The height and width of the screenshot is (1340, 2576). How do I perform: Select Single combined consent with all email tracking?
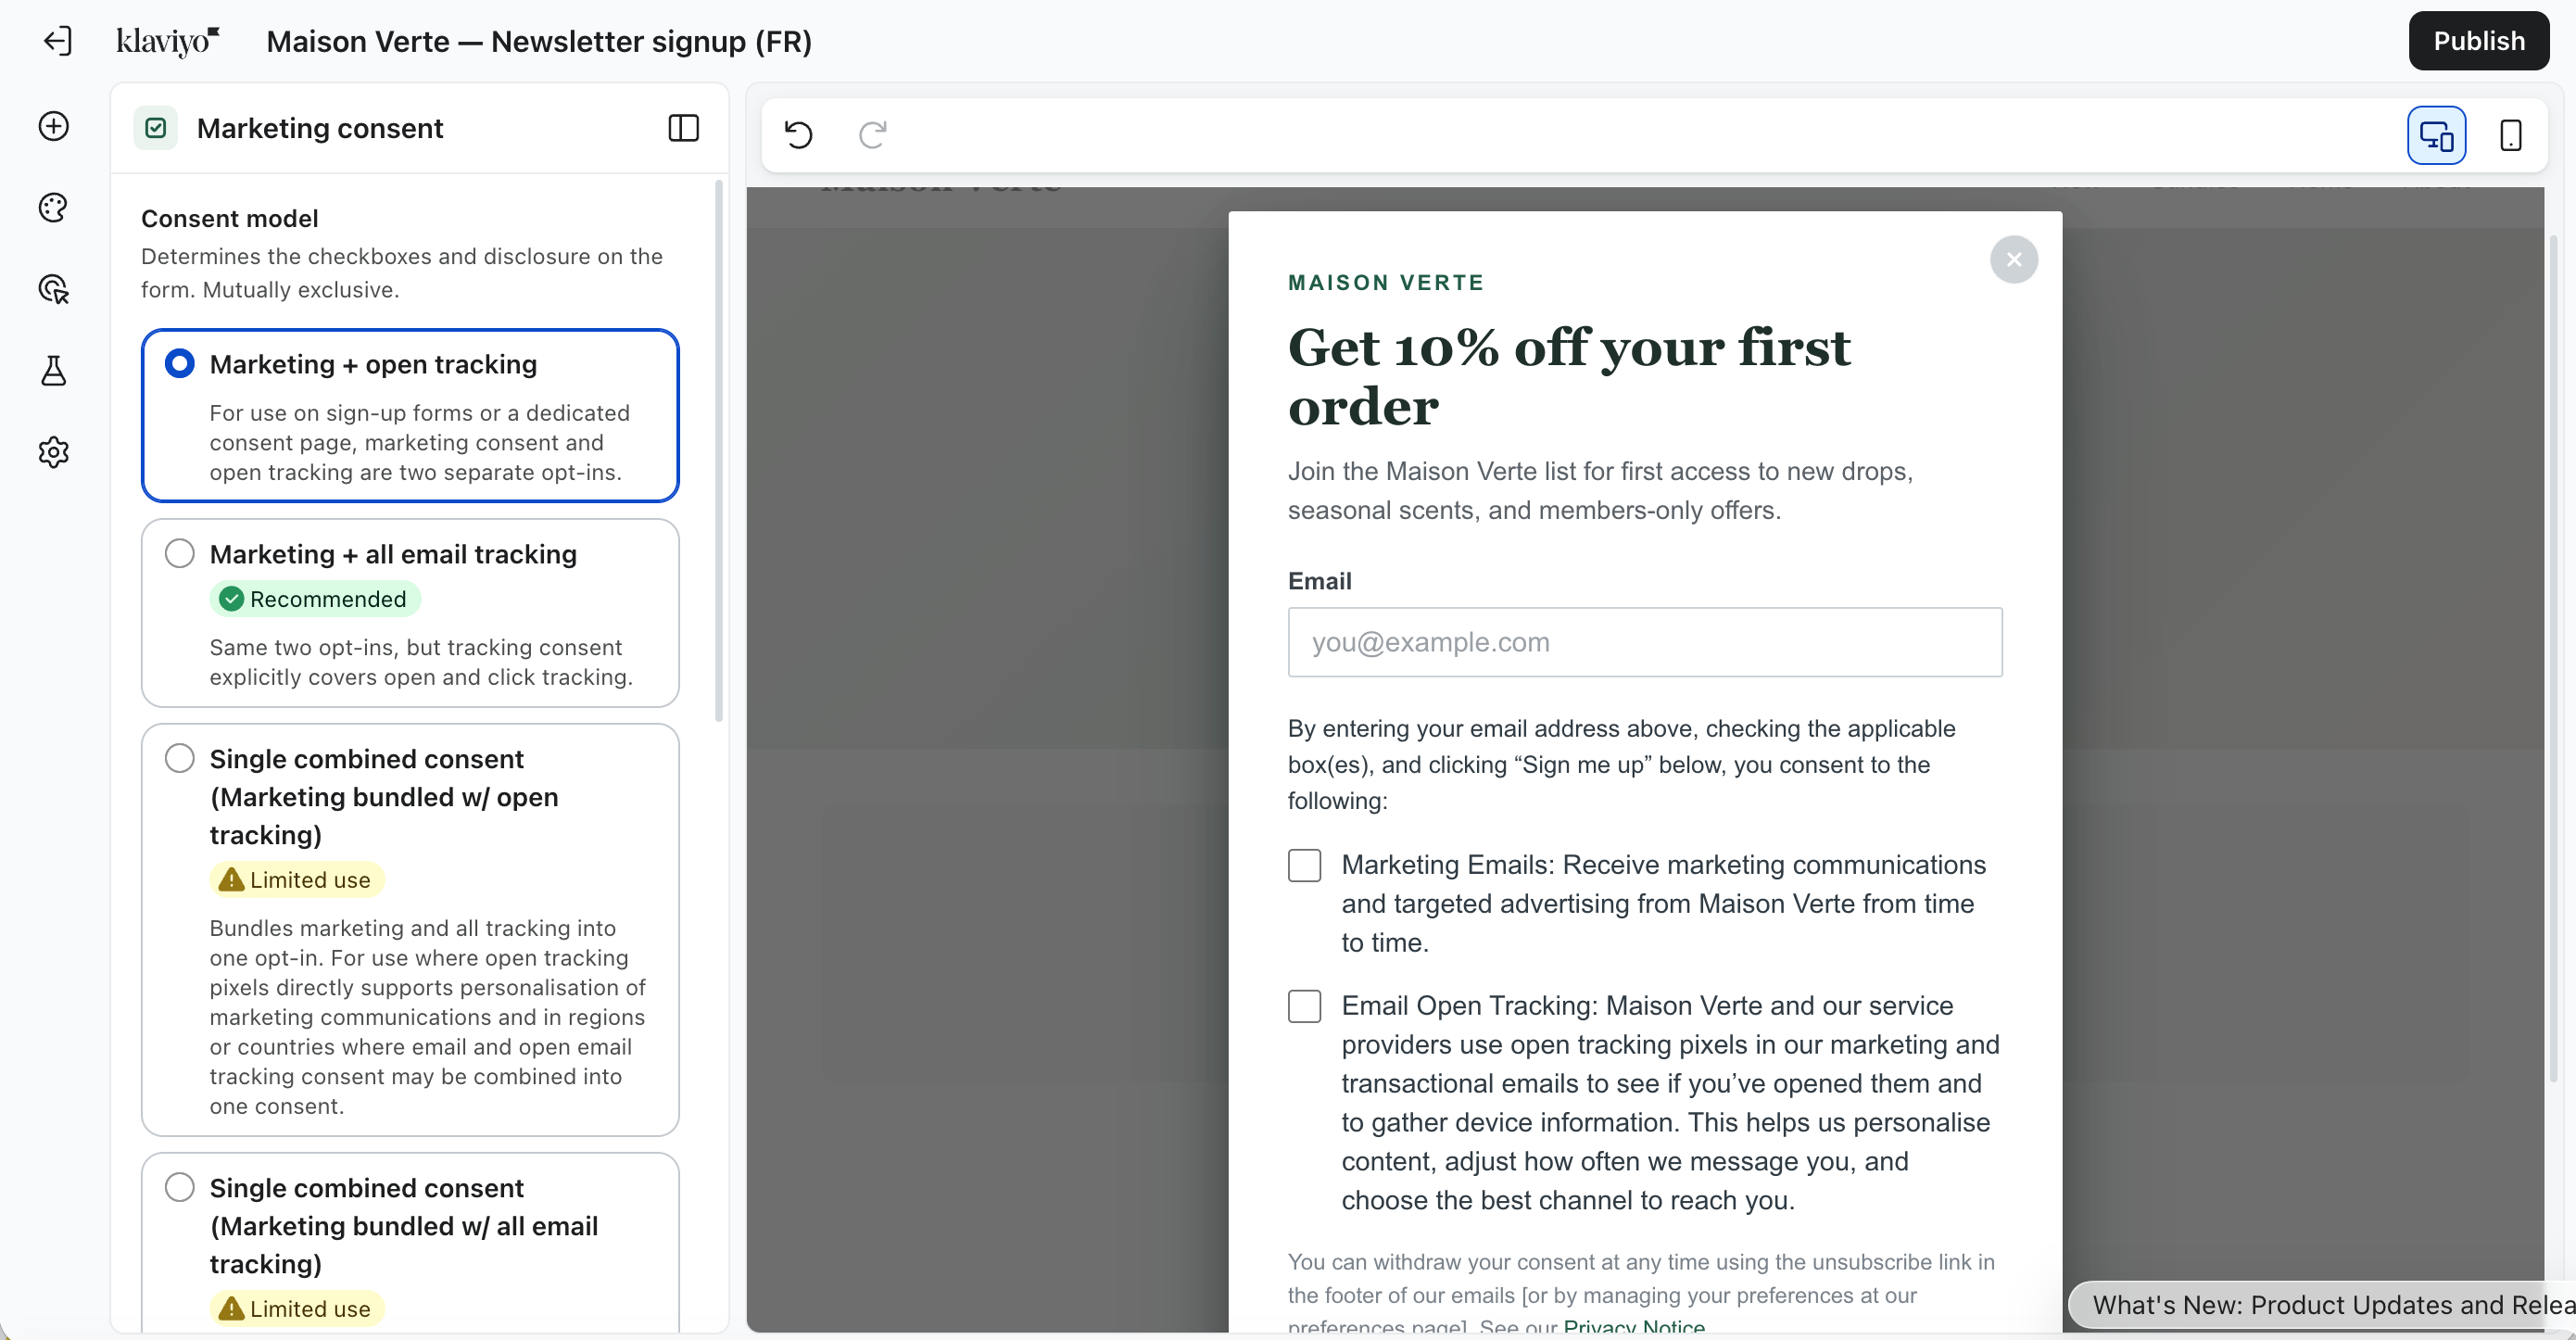point(180,1187)
